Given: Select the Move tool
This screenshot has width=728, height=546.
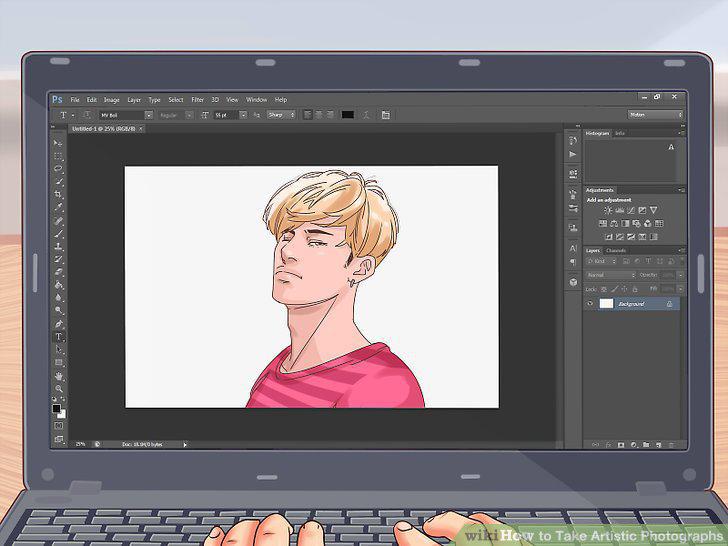Looking at the screenshot, I should [58, 143].
